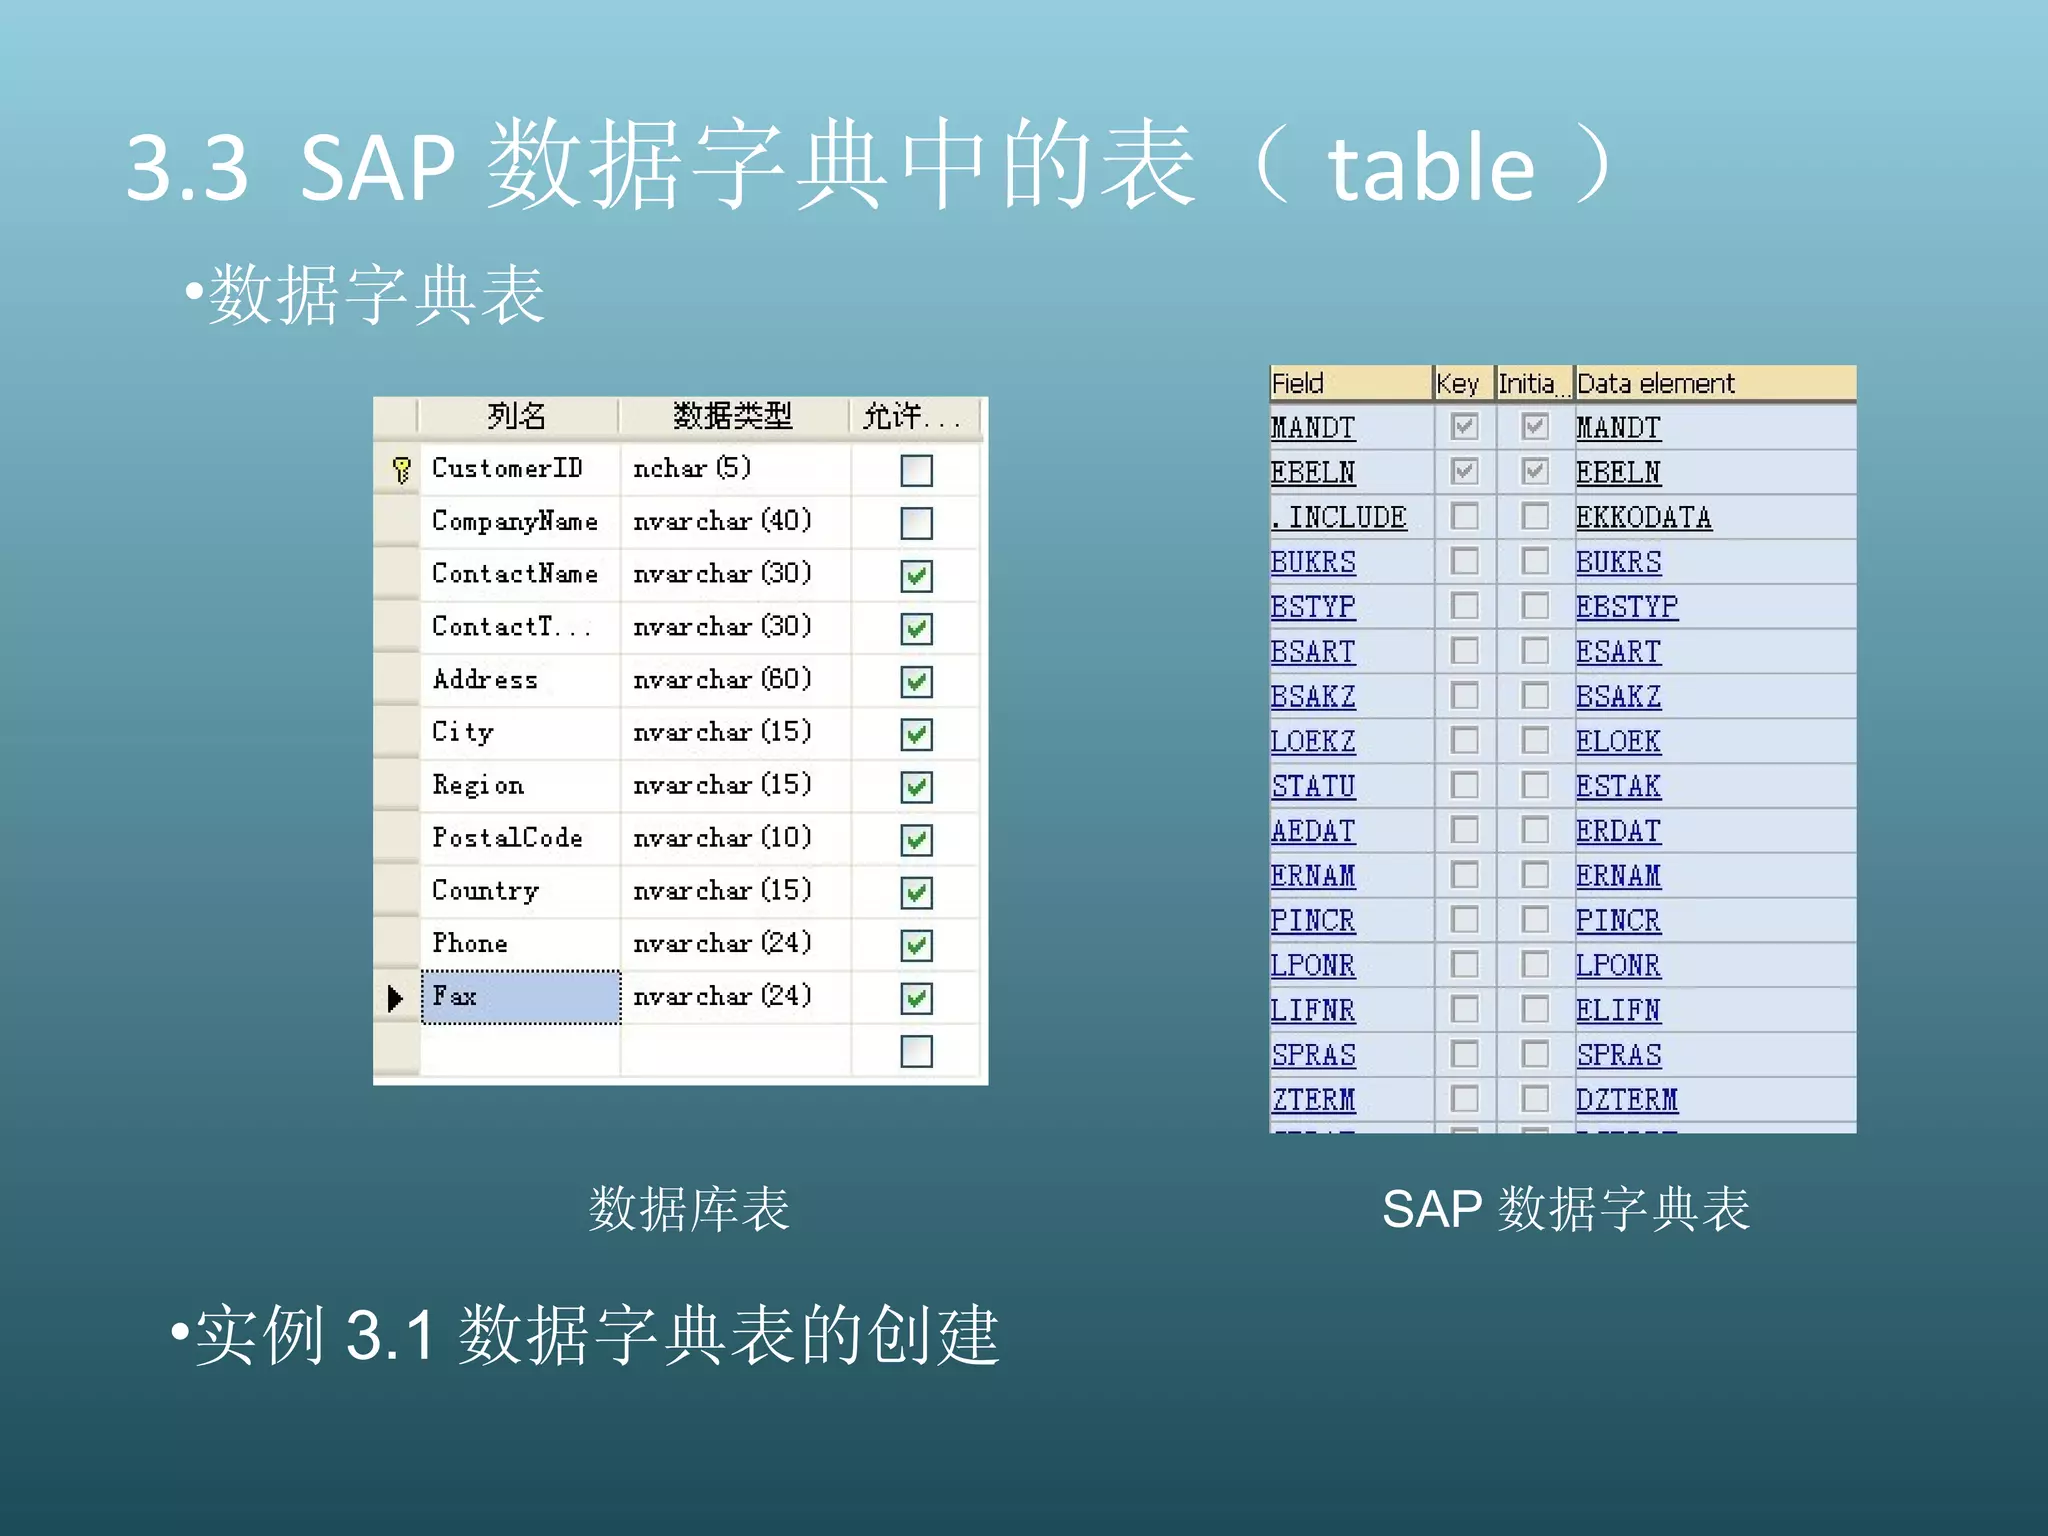Toggle Initial checkbox for BSTYP field
The height and width of the screenshot is (1536, 2048).
pos(1535,605)
